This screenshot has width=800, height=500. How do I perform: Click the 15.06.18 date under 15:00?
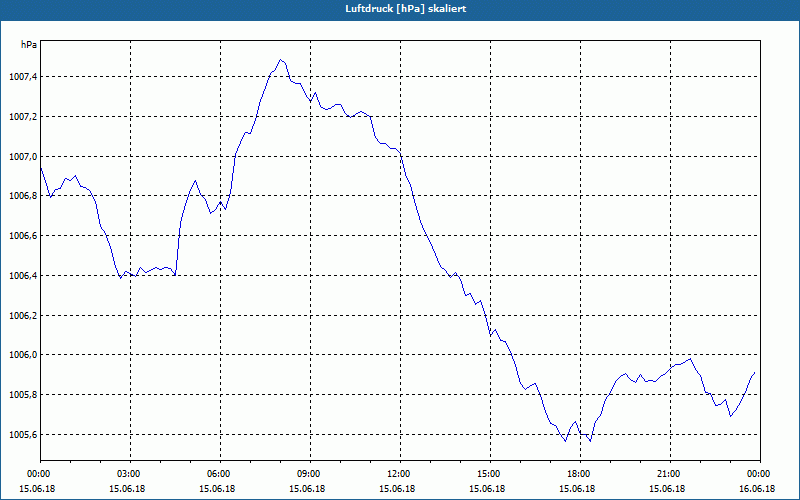[487, 489]
